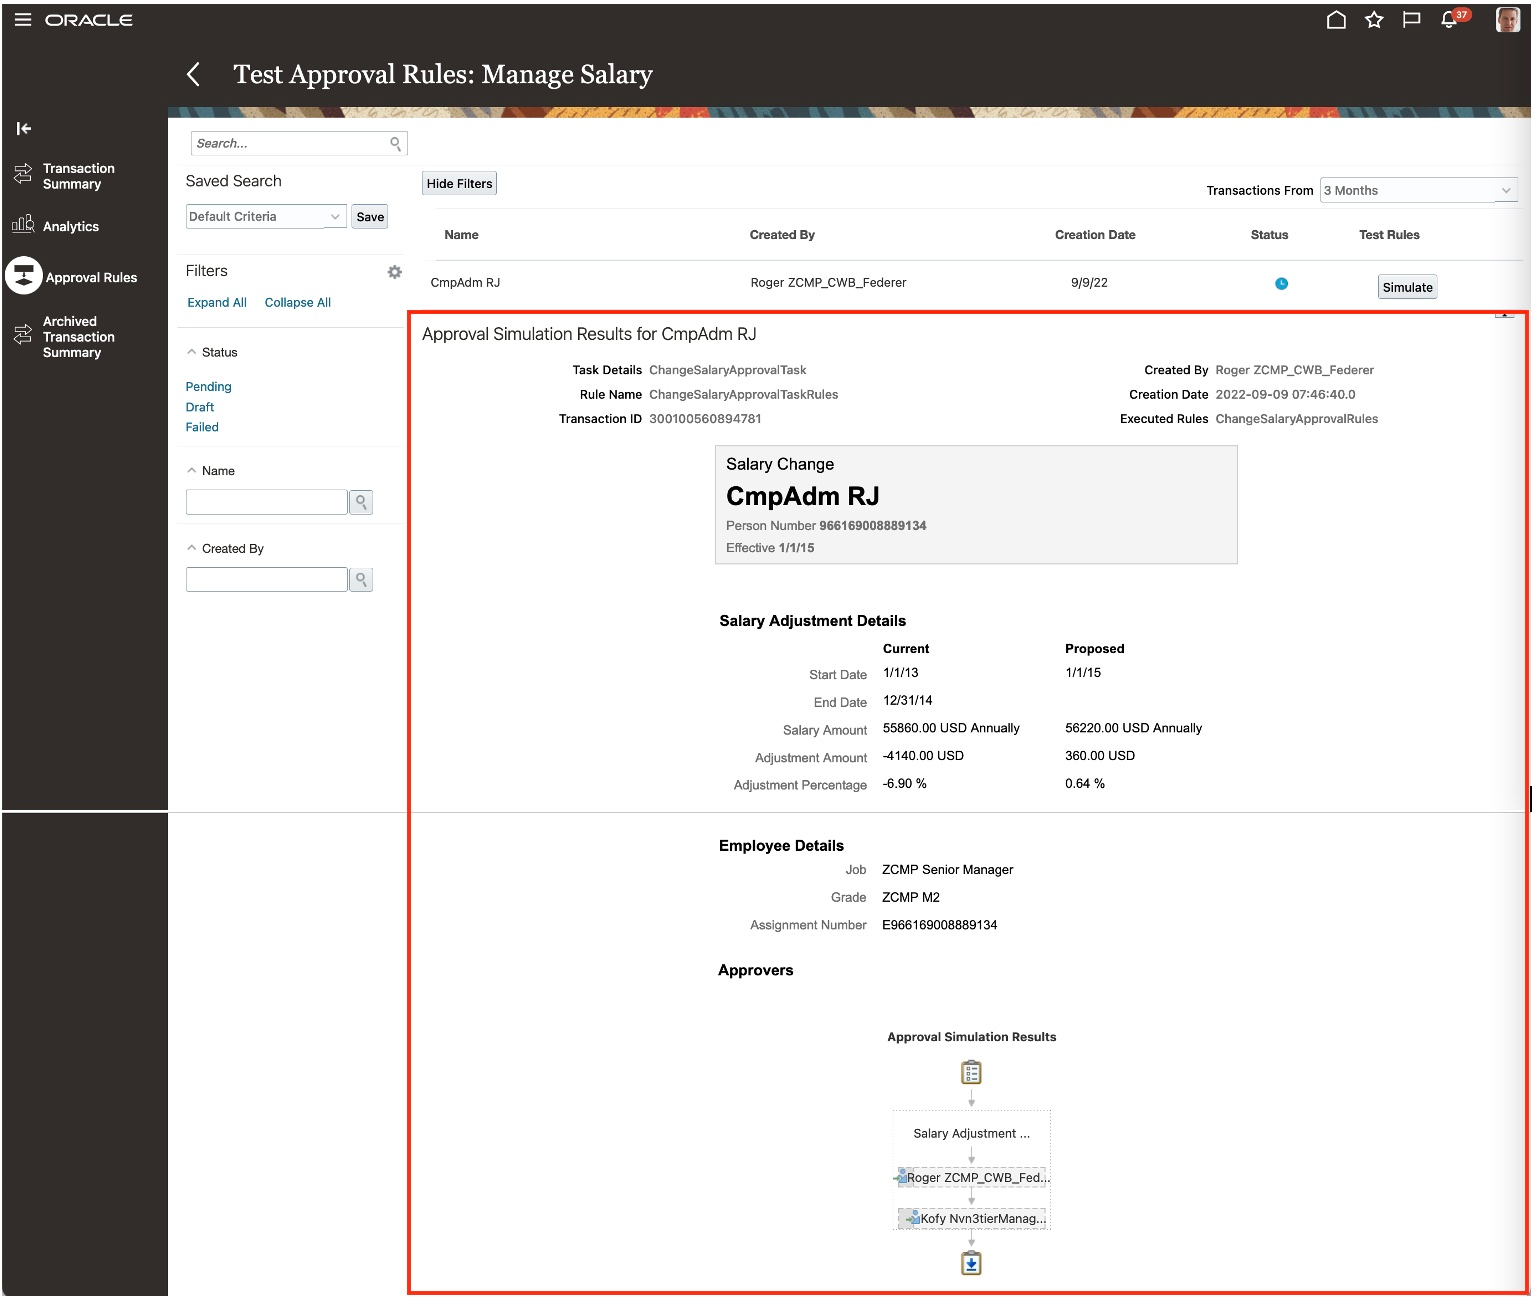Collapse the Created By filter section
This screenshot has width=1534, height=1302.
pos(192,548)
